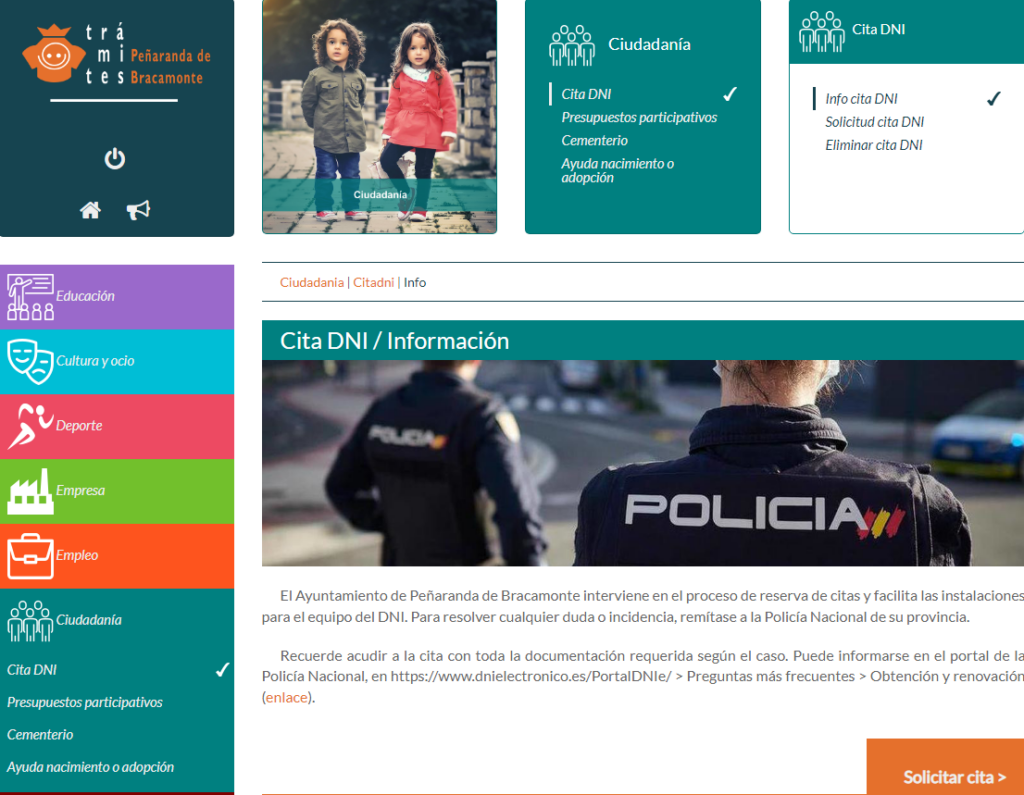Click the people icon in Ciudadanía top card

(x=572, y=46)
